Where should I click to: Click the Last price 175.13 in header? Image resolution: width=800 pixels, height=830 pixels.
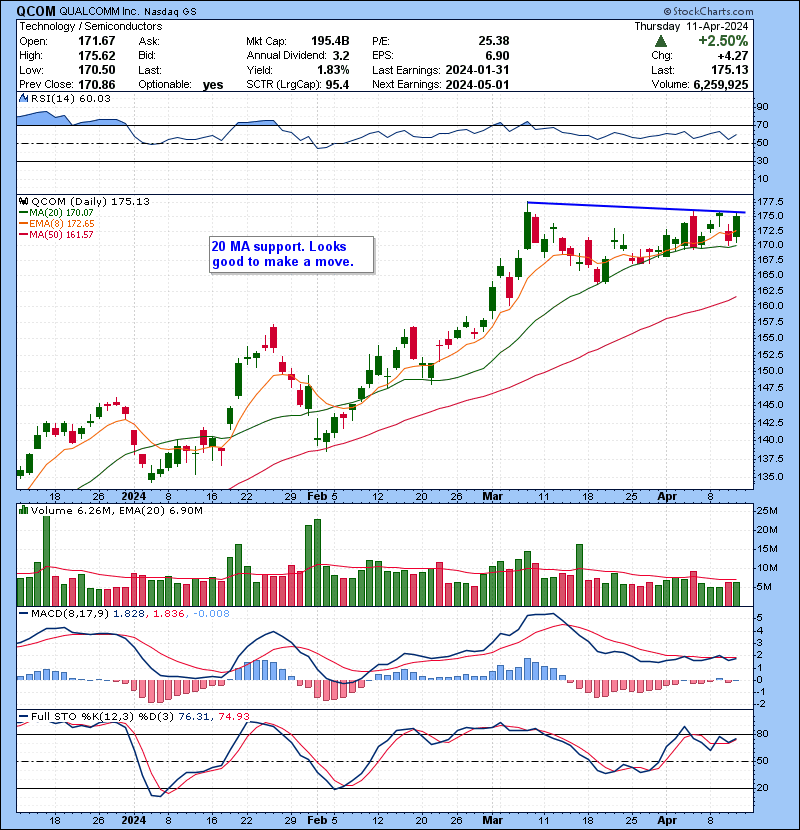click(730, 70)
